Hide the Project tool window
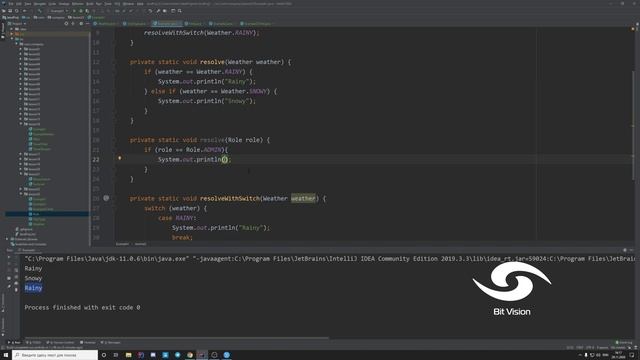This screenshot has width=640, height=360. point(87,24)
